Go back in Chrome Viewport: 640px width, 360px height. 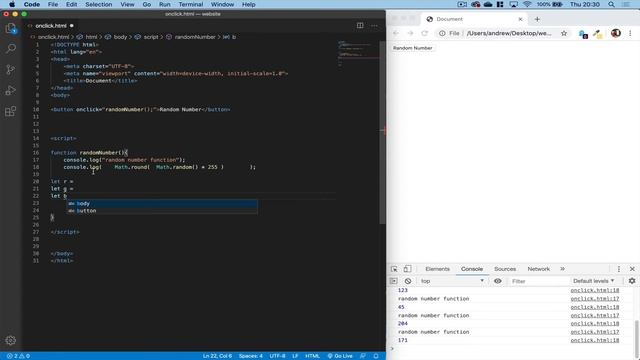(x=396, y=33)
